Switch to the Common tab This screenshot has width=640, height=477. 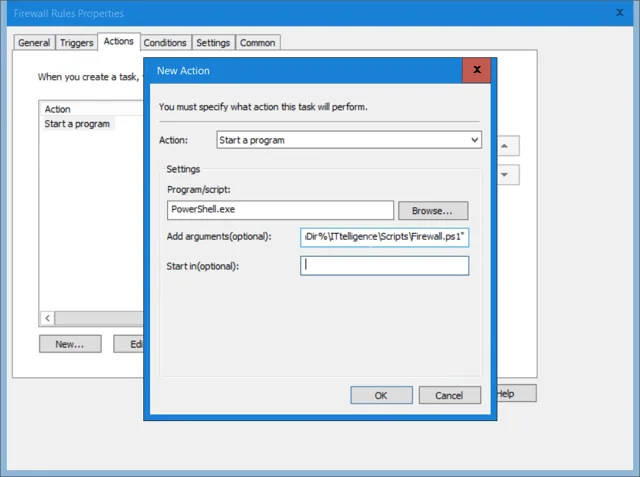[258, 42]
